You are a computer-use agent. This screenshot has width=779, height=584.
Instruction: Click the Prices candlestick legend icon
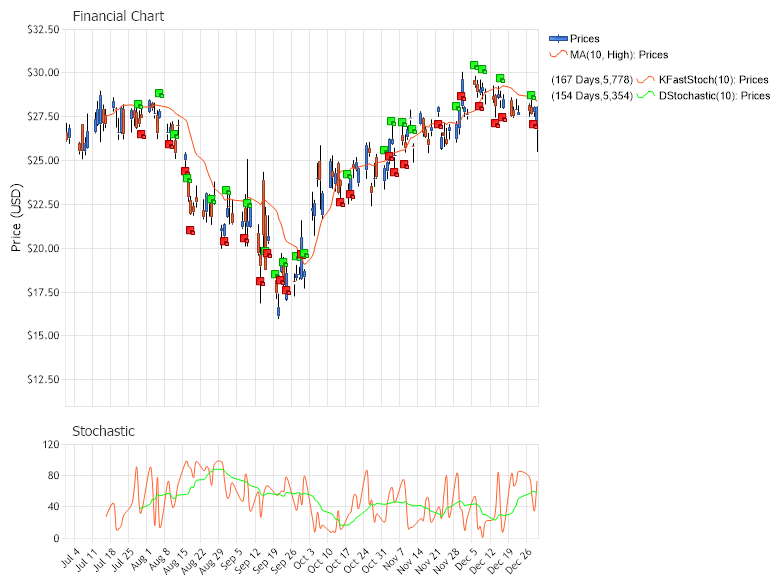pyautogui.click(x=558, y=39)
